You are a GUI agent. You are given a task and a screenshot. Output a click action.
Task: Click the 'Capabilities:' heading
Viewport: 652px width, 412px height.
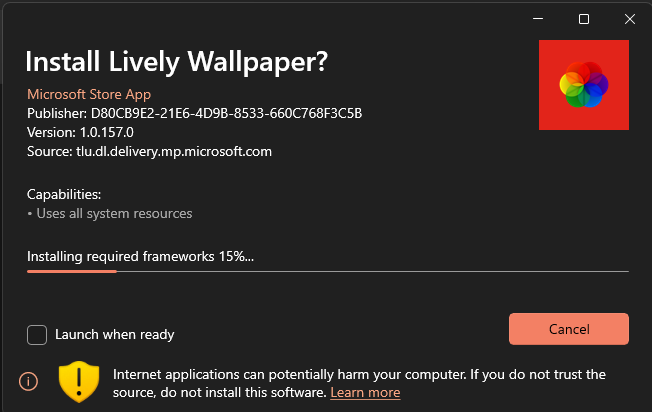64,194
